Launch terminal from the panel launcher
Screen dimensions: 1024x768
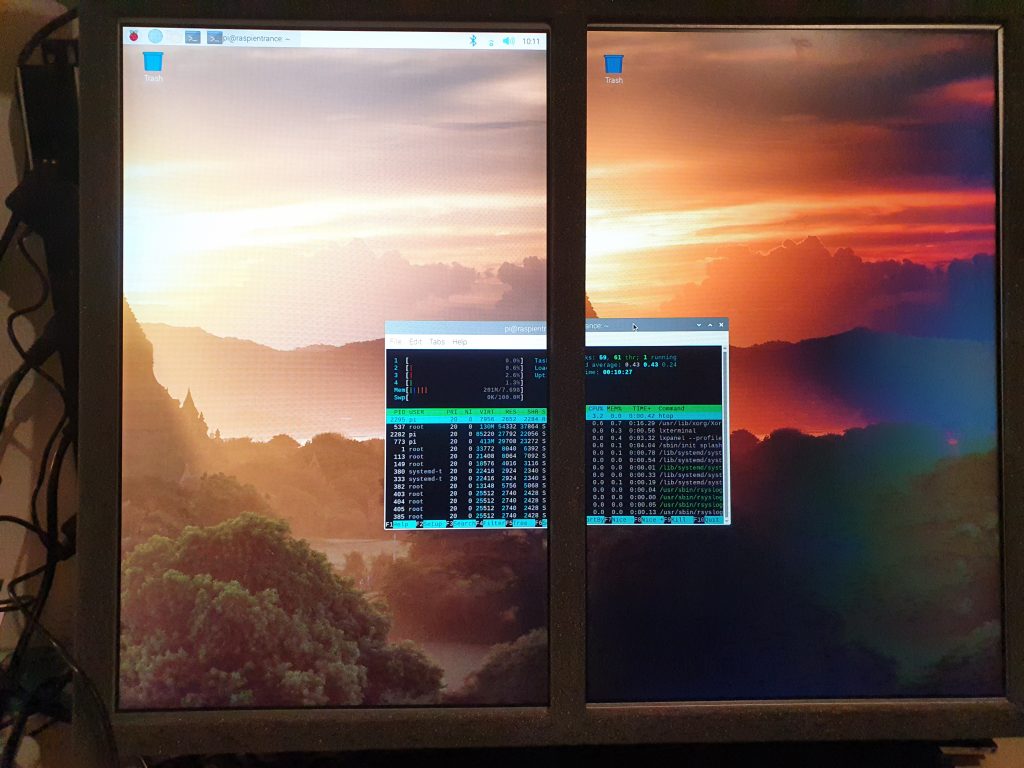coord(192,37)
